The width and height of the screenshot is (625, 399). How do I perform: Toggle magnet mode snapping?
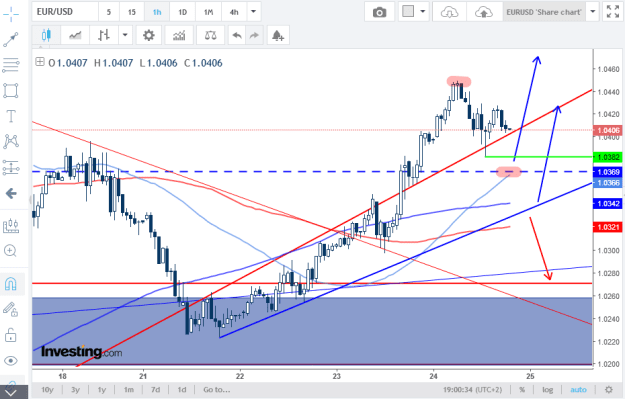(x=11, y=284)
